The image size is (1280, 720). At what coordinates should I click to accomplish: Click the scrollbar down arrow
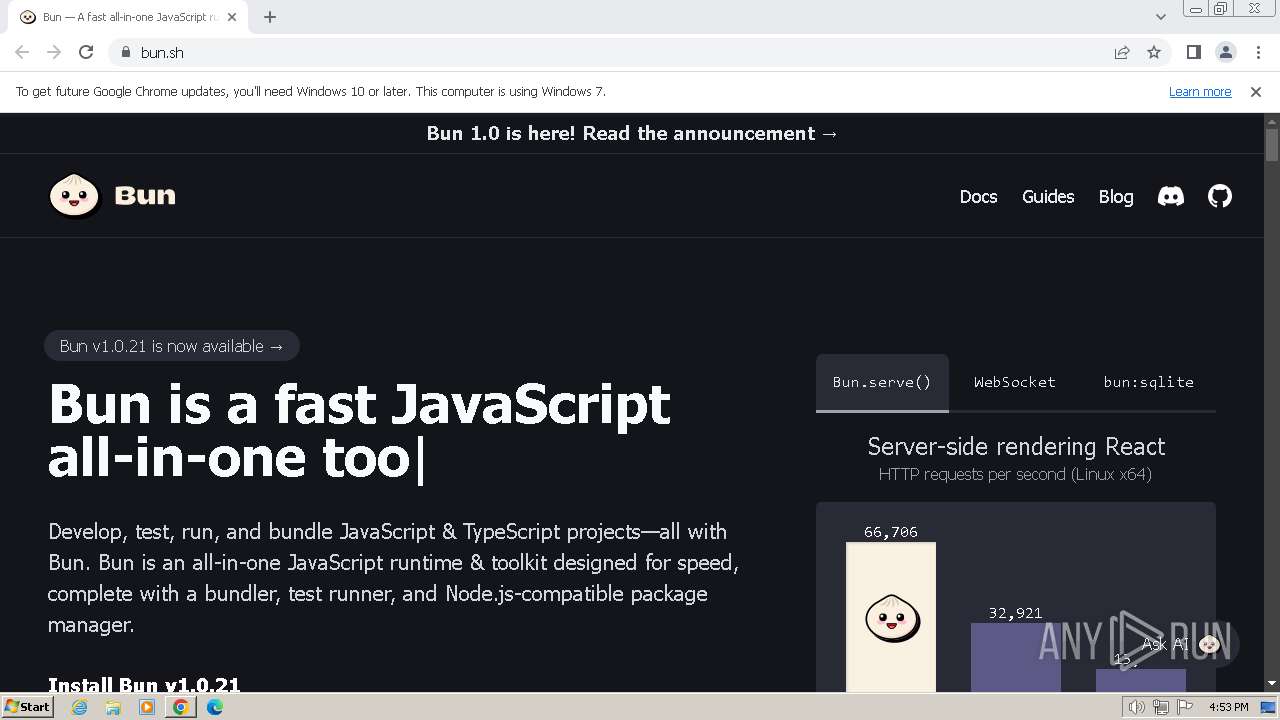pos(1272,684)
